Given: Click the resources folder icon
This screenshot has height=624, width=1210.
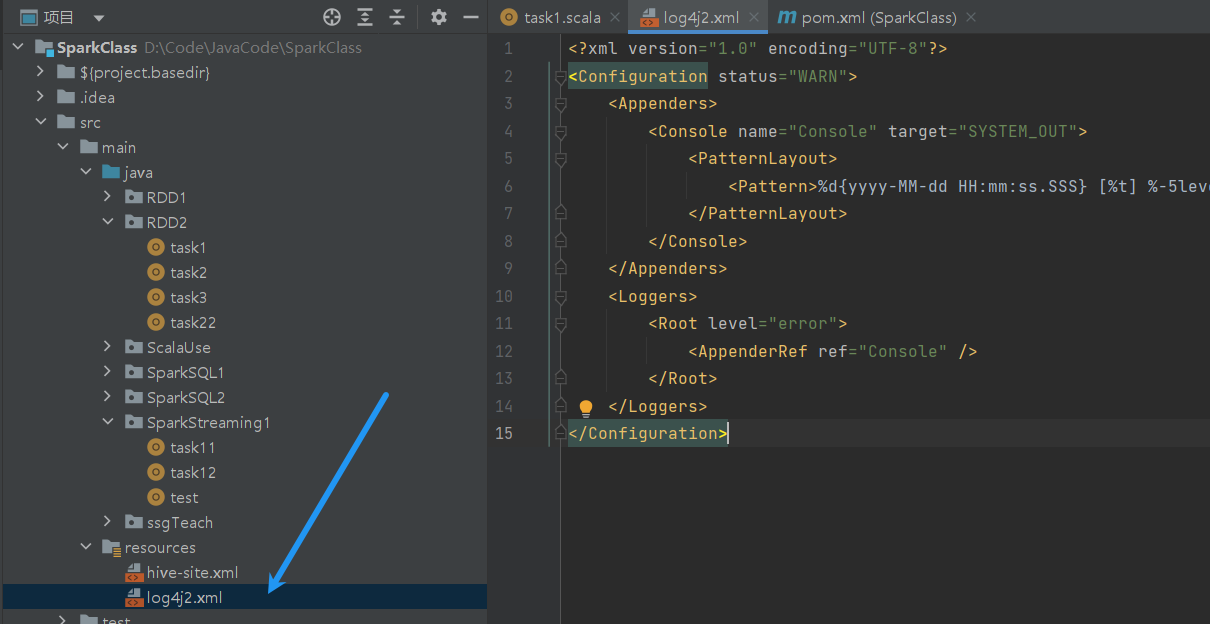Looking at the screenshot, I should (111, 547).
